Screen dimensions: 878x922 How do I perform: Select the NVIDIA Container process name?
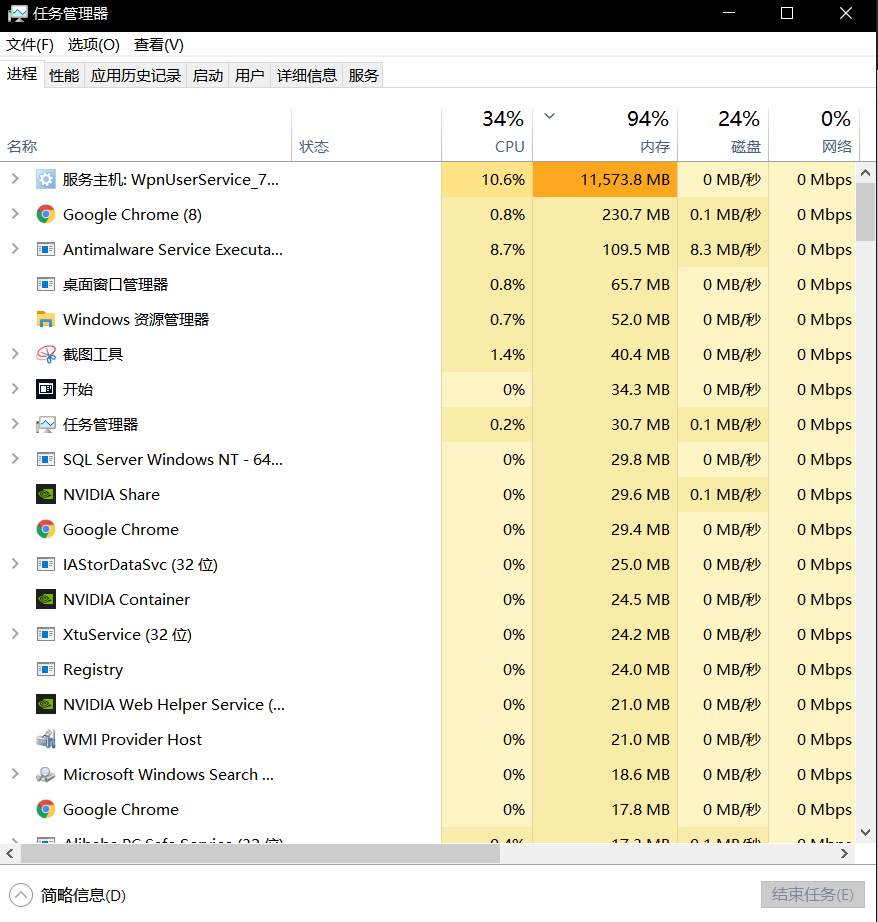click(126, 599)
